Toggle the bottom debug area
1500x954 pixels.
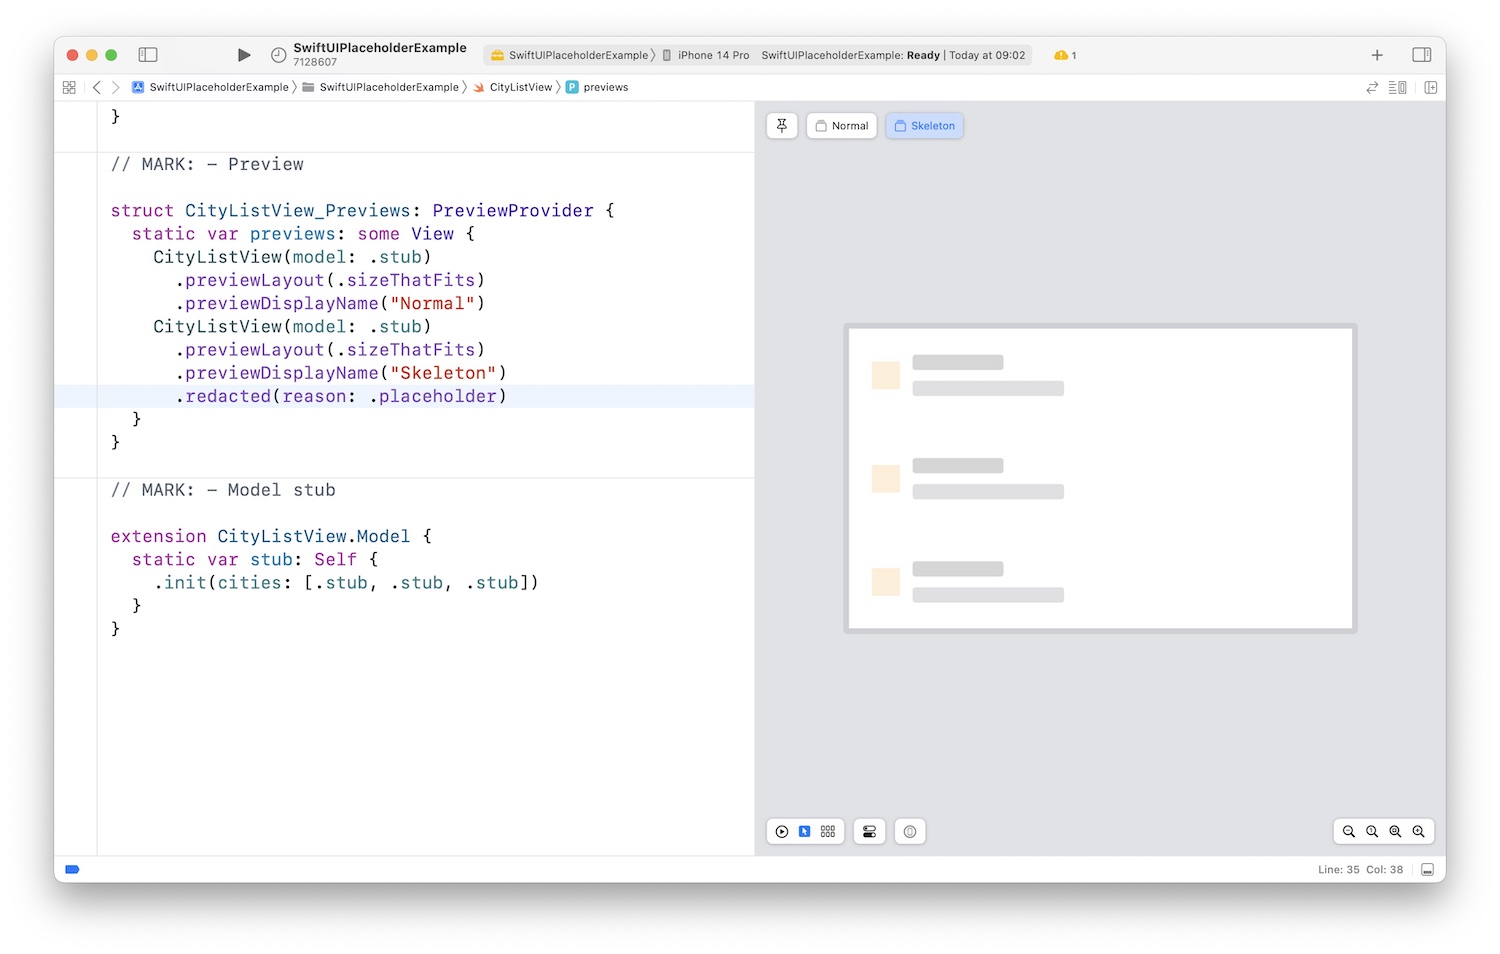coord(1428,870)
